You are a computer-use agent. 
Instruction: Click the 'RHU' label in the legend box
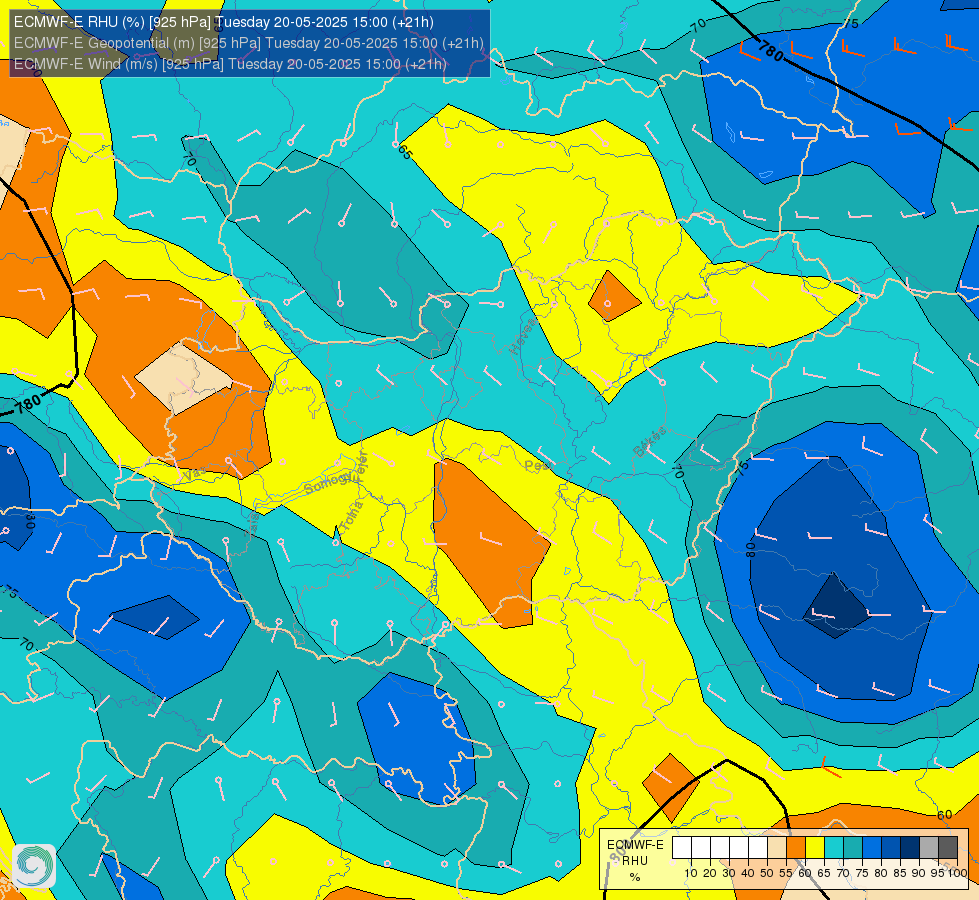pos(635,861)
